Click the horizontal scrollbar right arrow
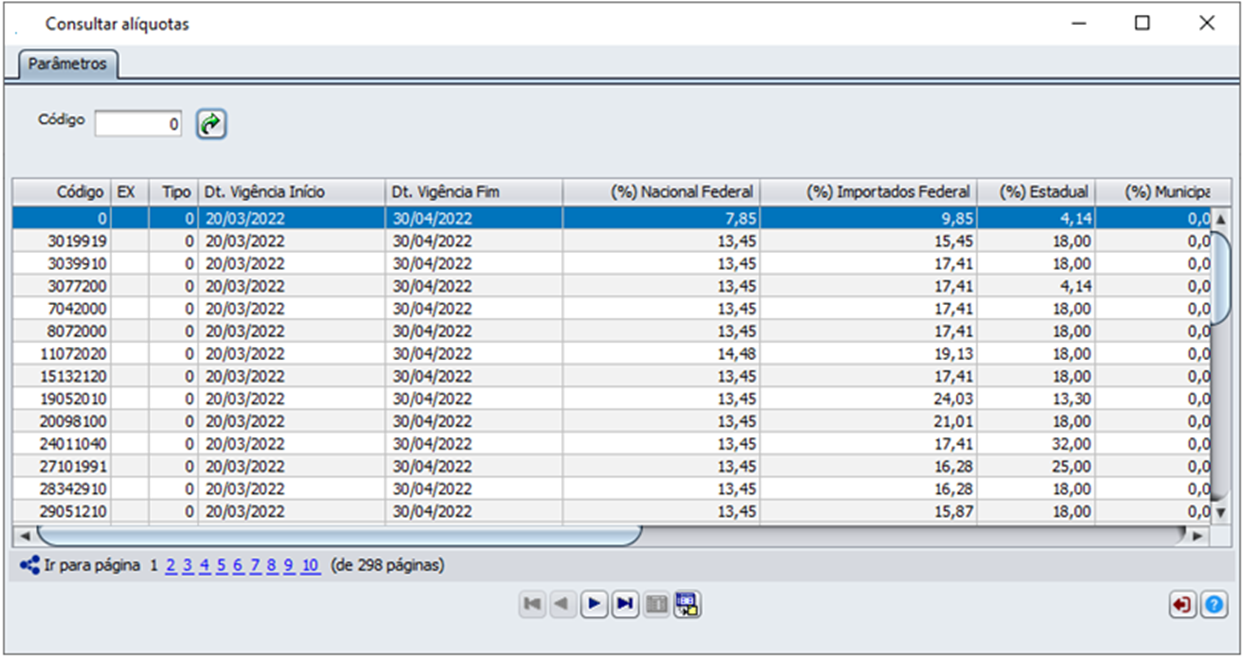This screenshot has width=1244, height=658. [x=1195, y=536]
